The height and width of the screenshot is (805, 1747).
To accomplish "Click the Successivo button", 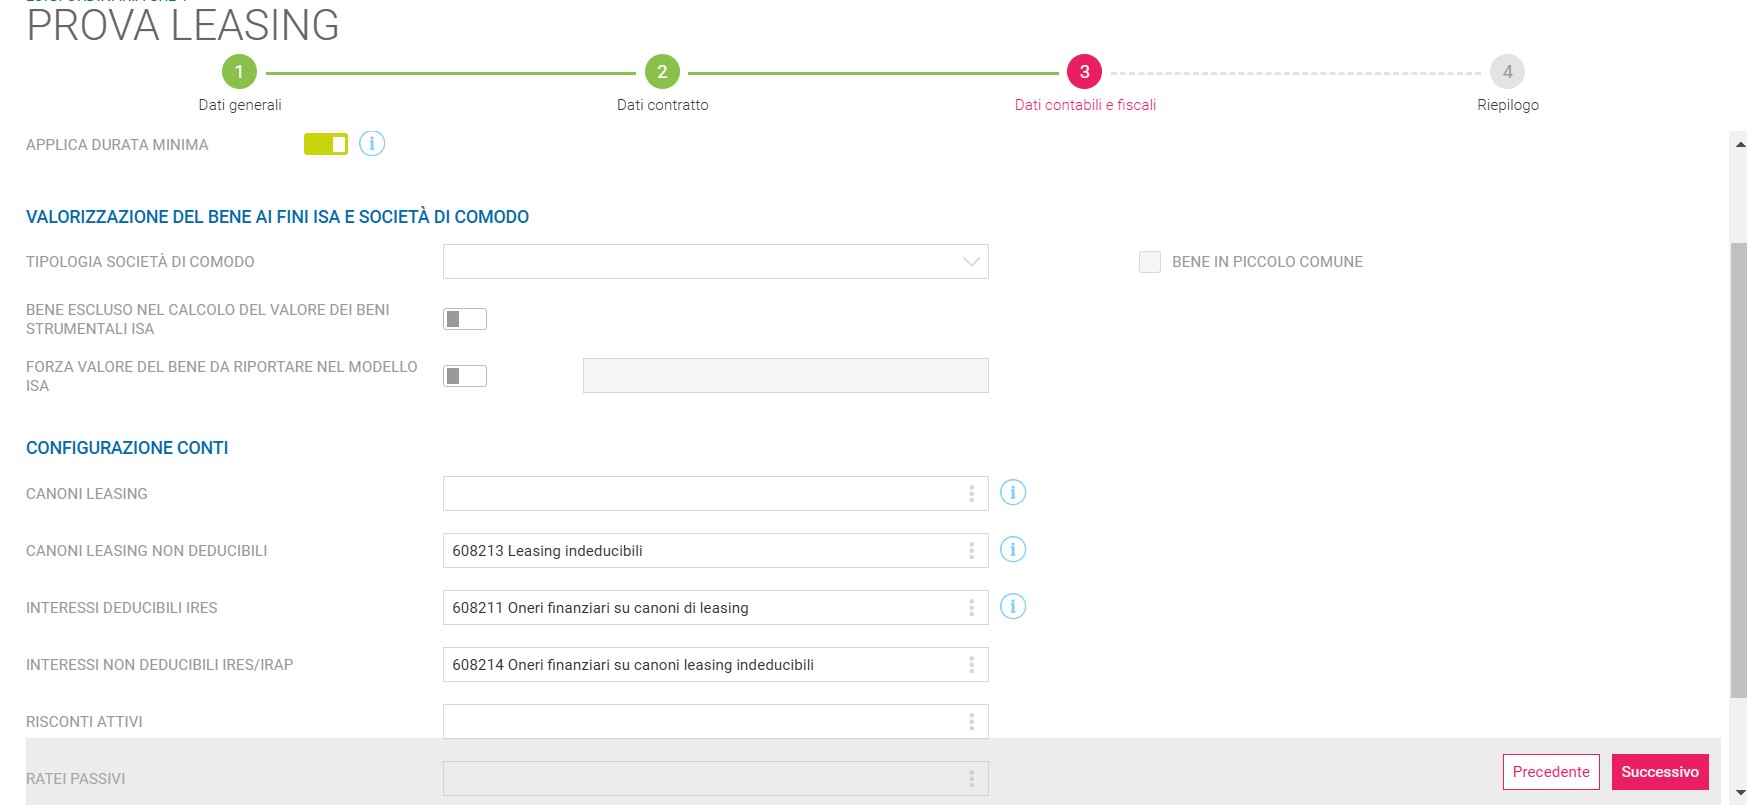I will [x=1660, y=772].
